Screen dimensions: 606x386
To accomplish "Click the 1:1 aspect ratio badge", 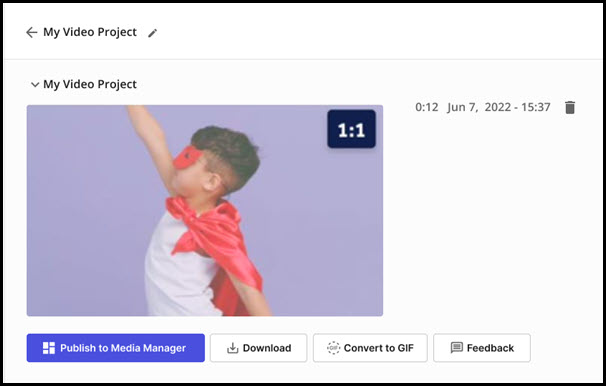I will click(x=351, y=129).
